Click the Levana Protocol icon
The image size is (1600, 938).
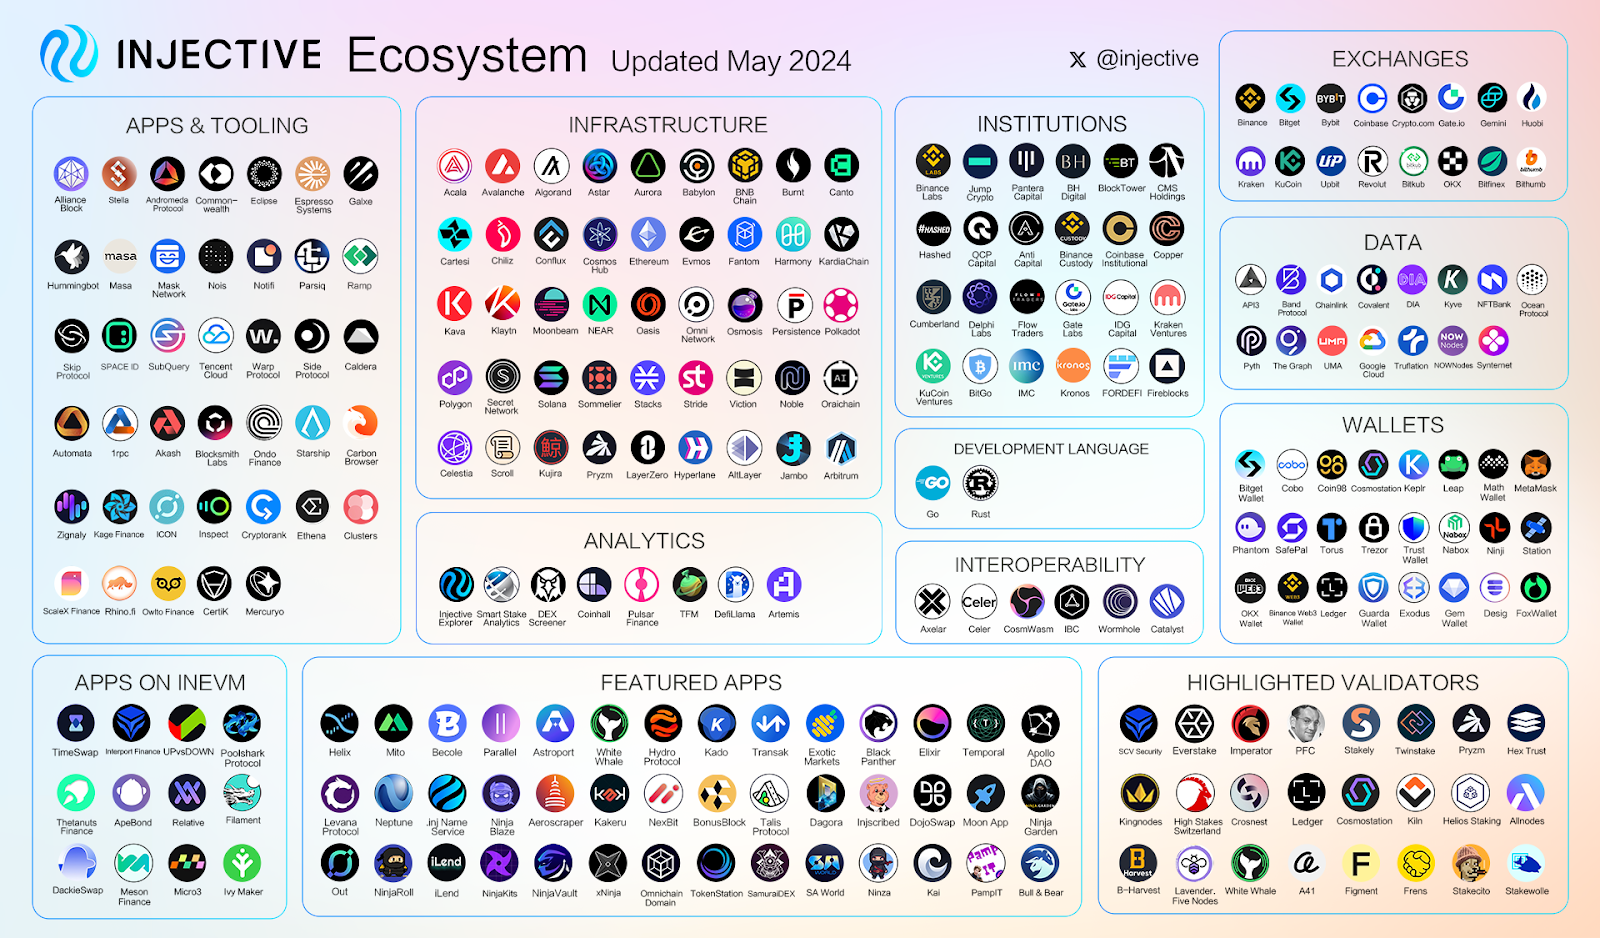[x=340, y=794]
